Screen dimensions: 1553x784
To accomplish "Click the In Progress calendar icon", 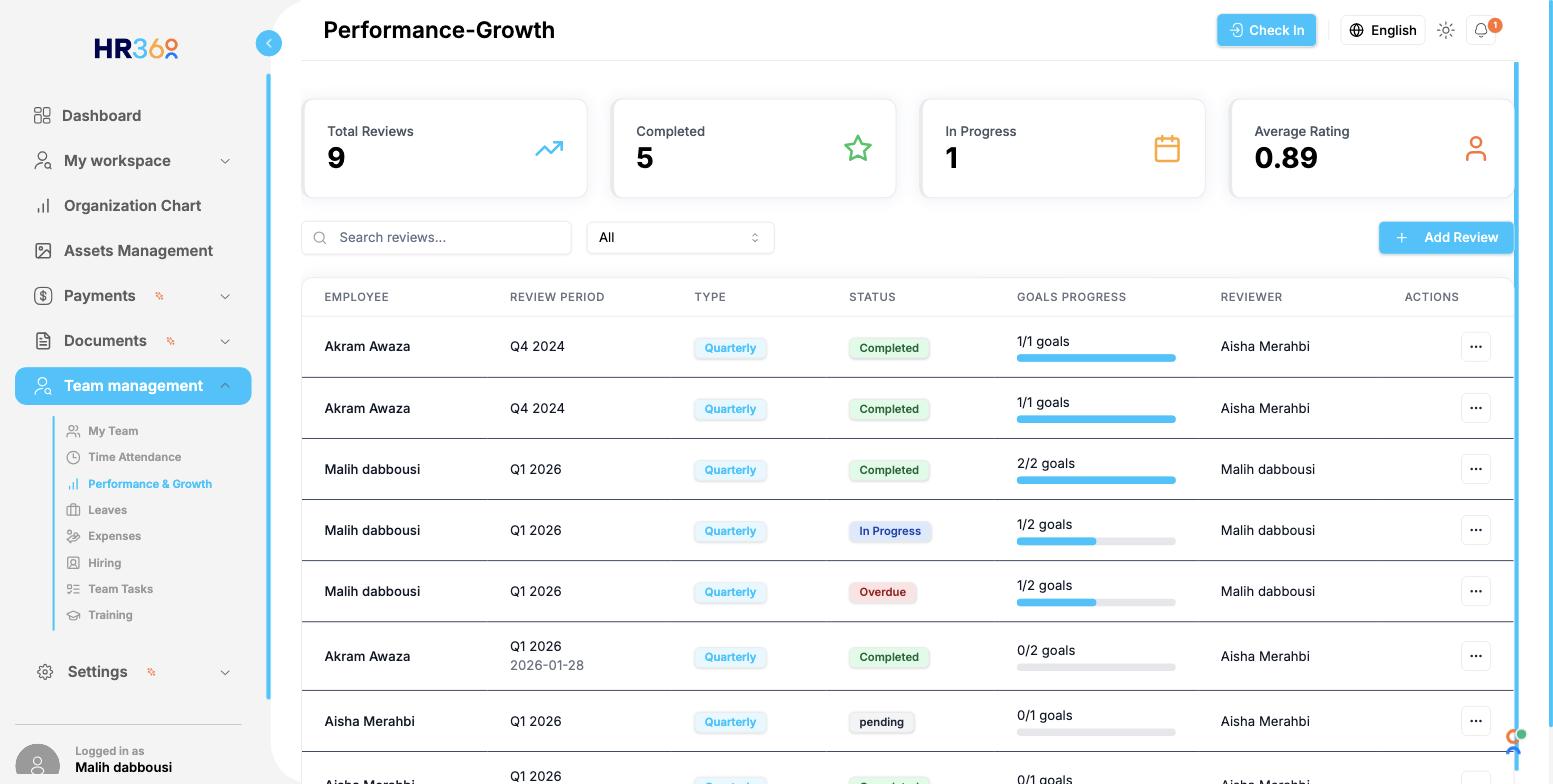I will 1167,149.
